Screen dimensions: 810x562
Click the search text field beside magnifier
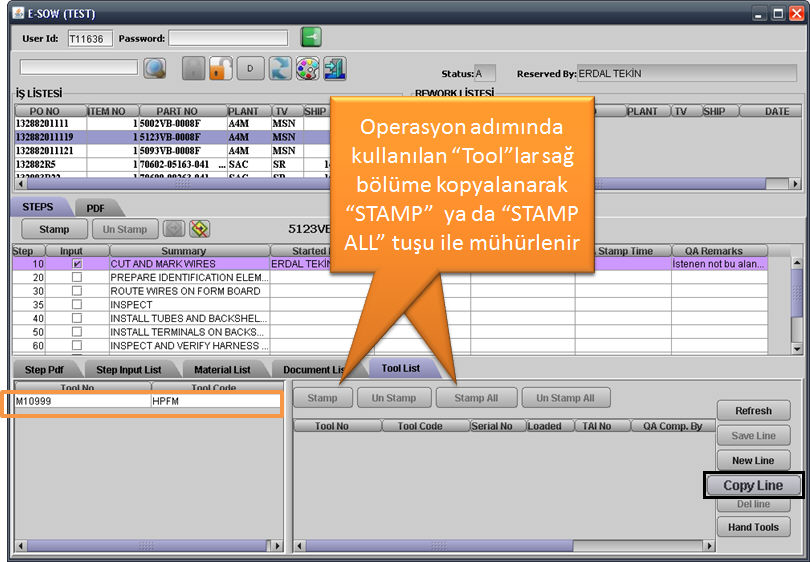[79, 67]
